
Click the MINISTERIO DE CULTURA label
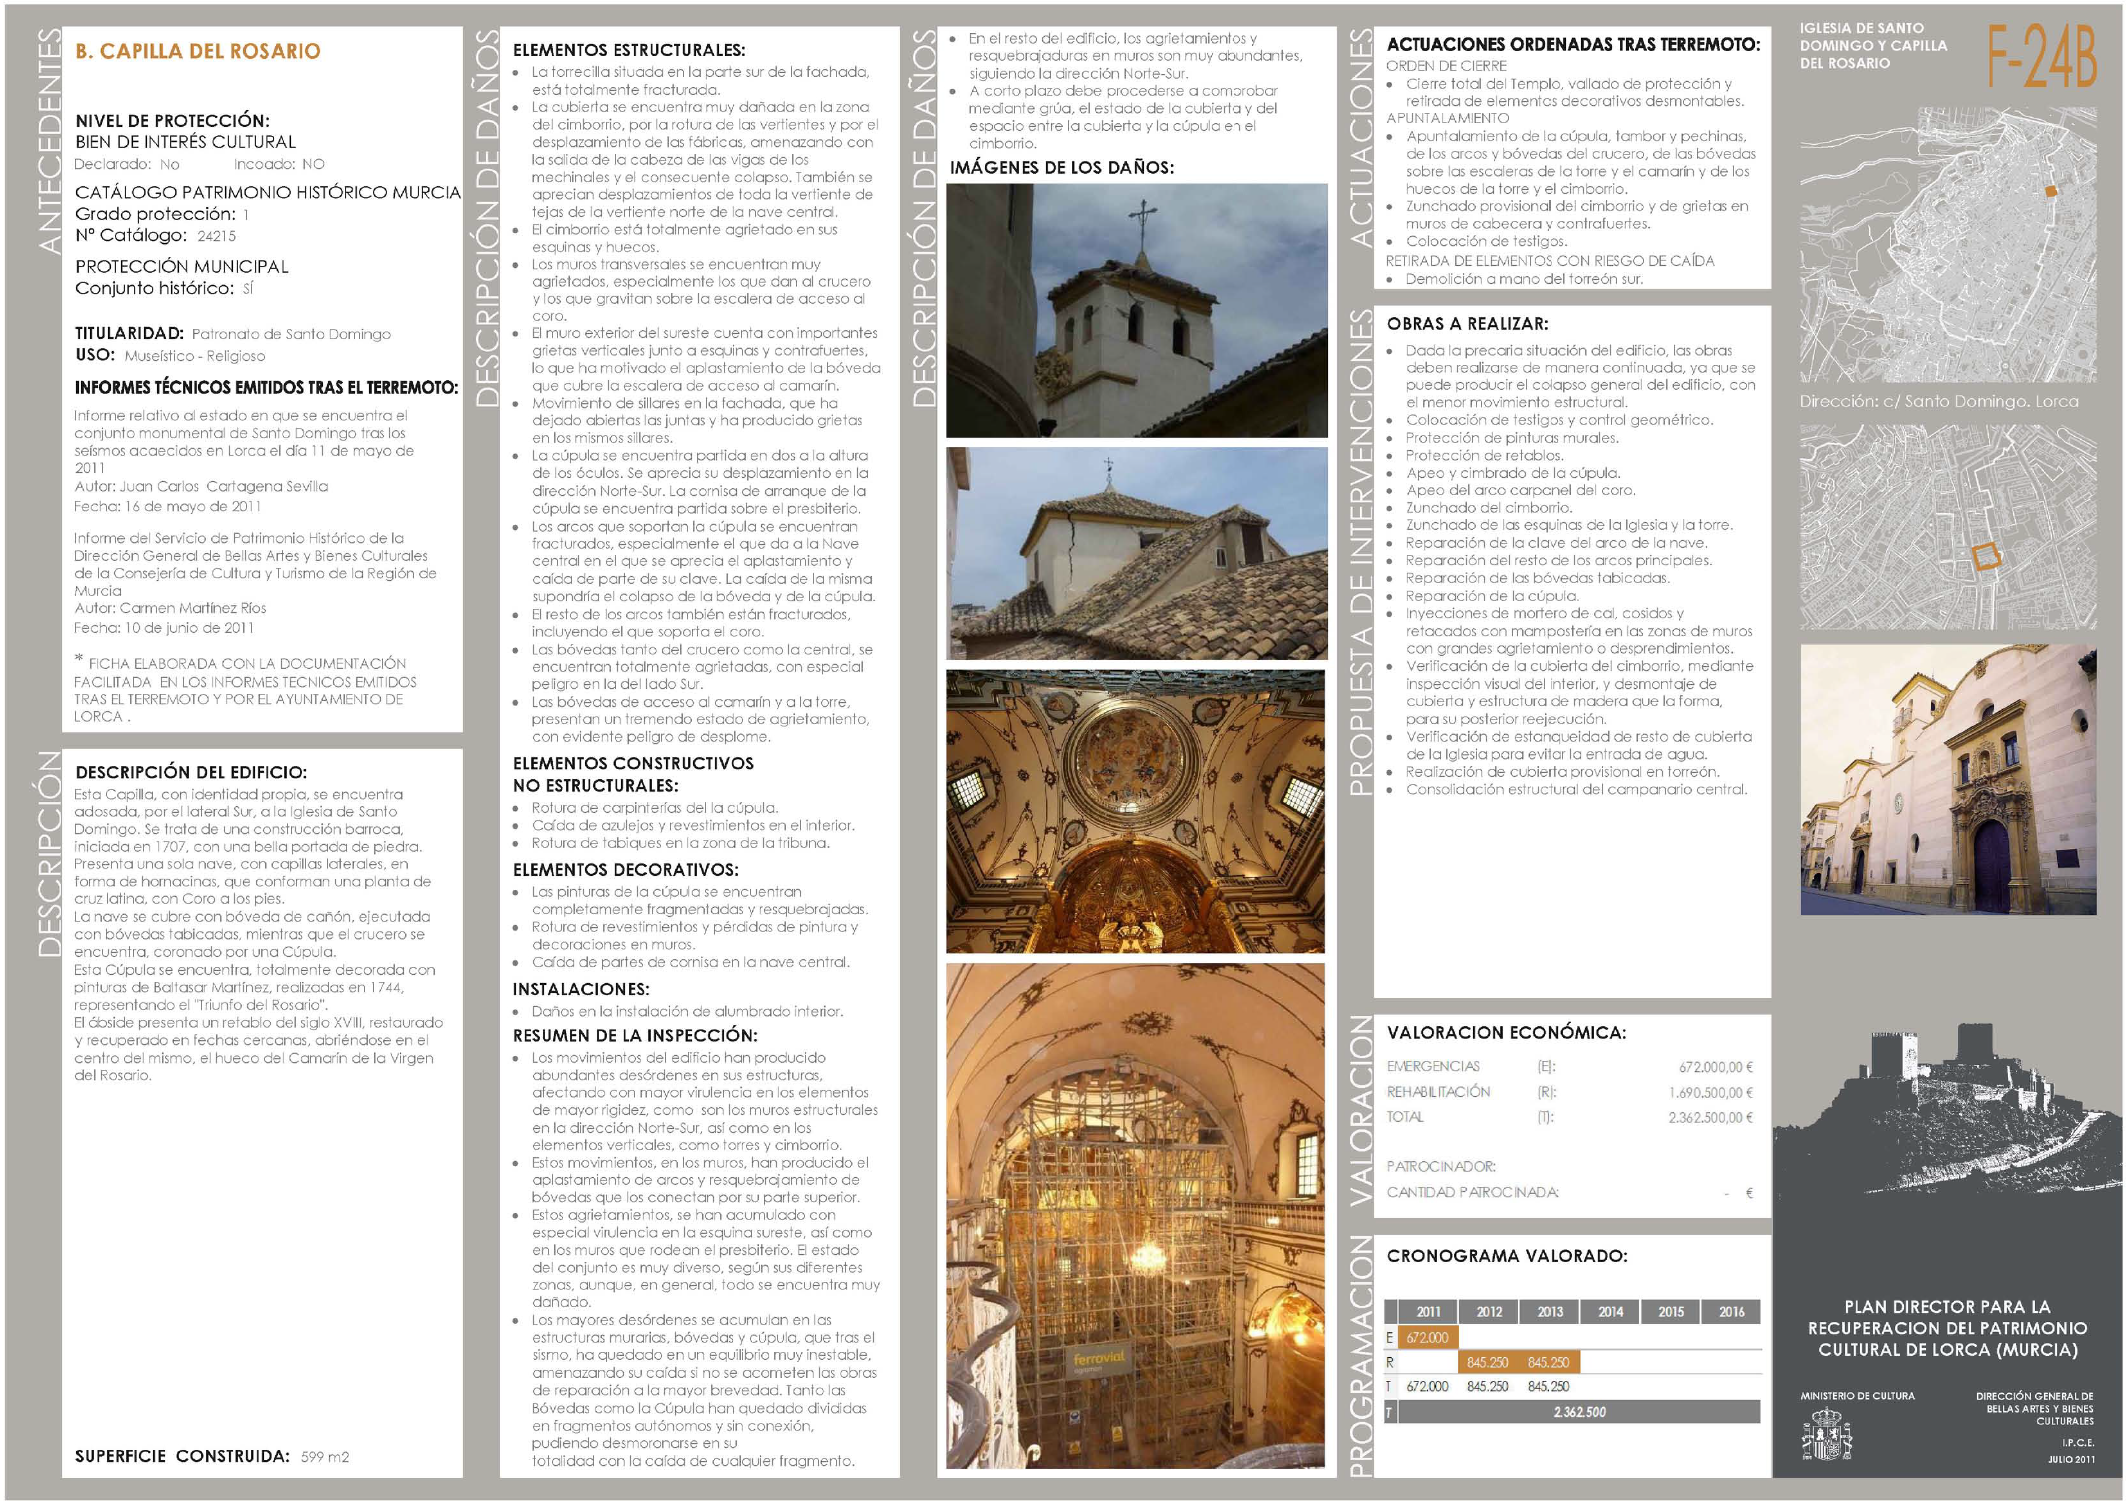pyautogui.click(x=1857, y=1396)
